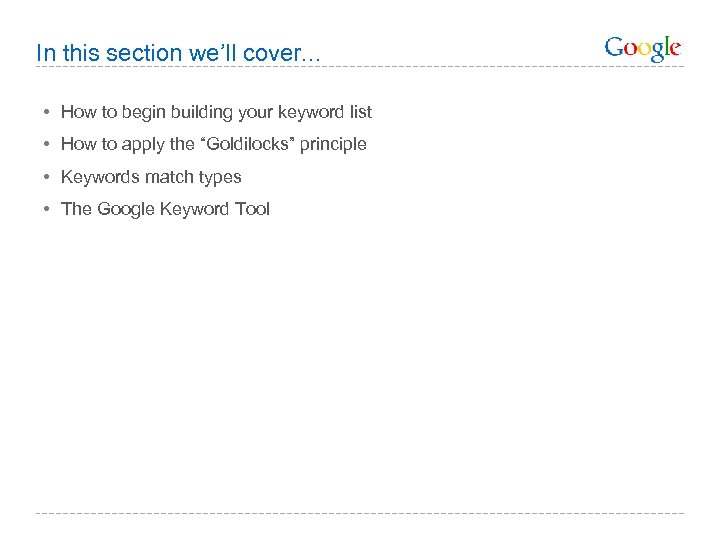Select the "Goldilocks" principle bullet line

214,144
